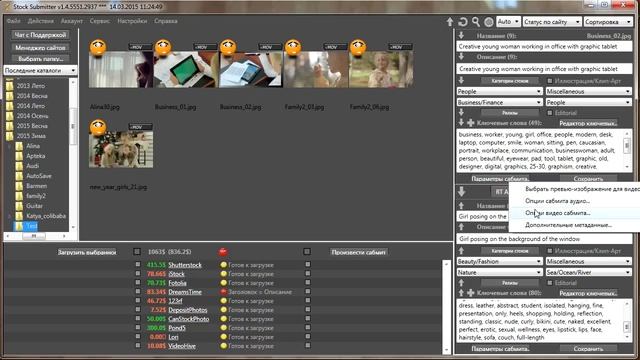640x360 pixels.
Task: Toggle Иллюстрация/Клип-Арт checkbox above Miscellaneous and People
Action: pos(550,81)
